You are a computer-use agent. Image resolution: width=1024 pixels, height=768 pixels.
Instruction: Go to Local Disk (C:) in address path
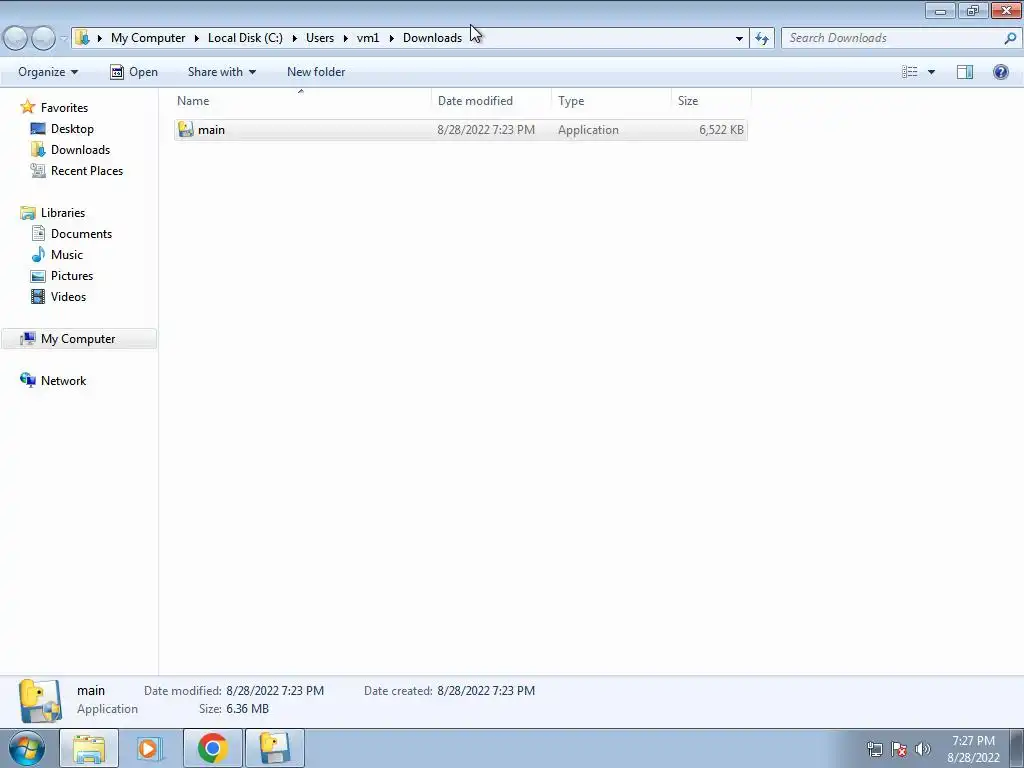tap(246, 38)
